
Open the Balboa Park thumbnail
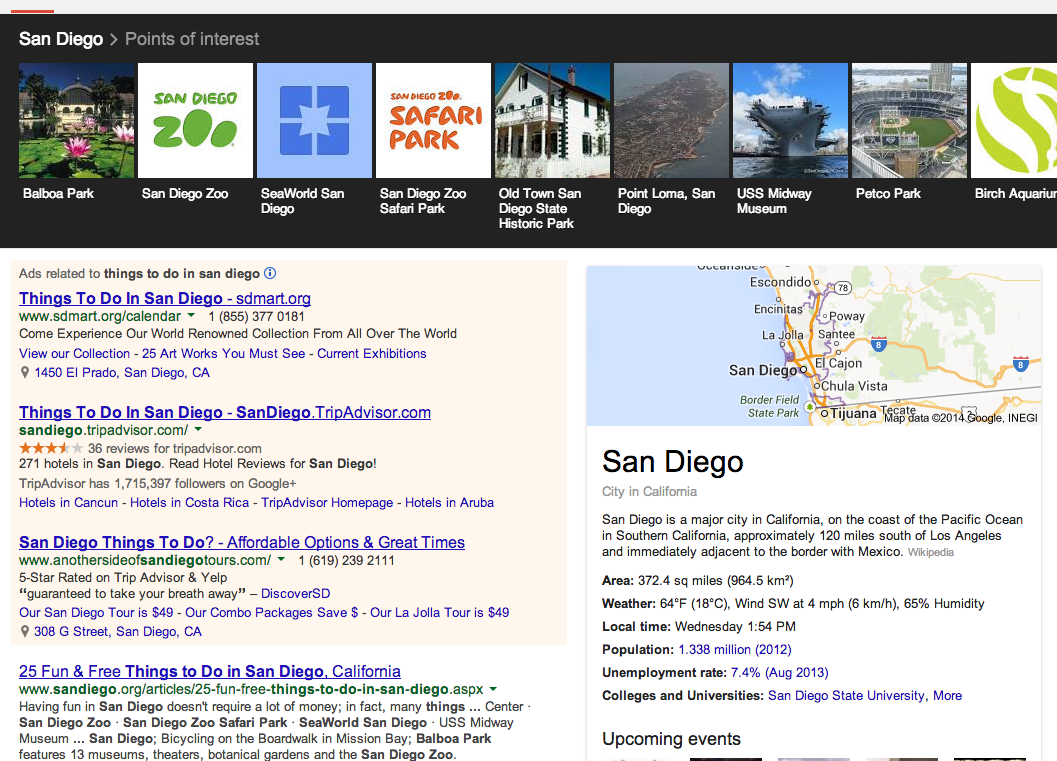click(x=76, y=121)
